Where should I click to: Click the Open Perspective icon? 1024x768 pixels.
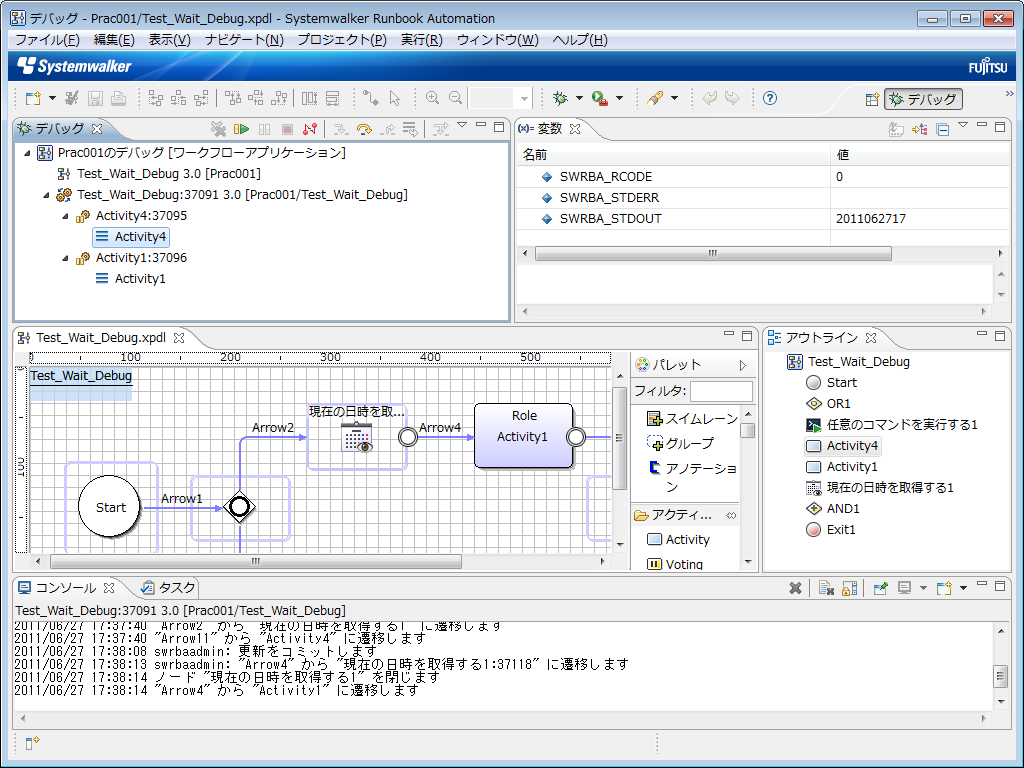[872, 99]
